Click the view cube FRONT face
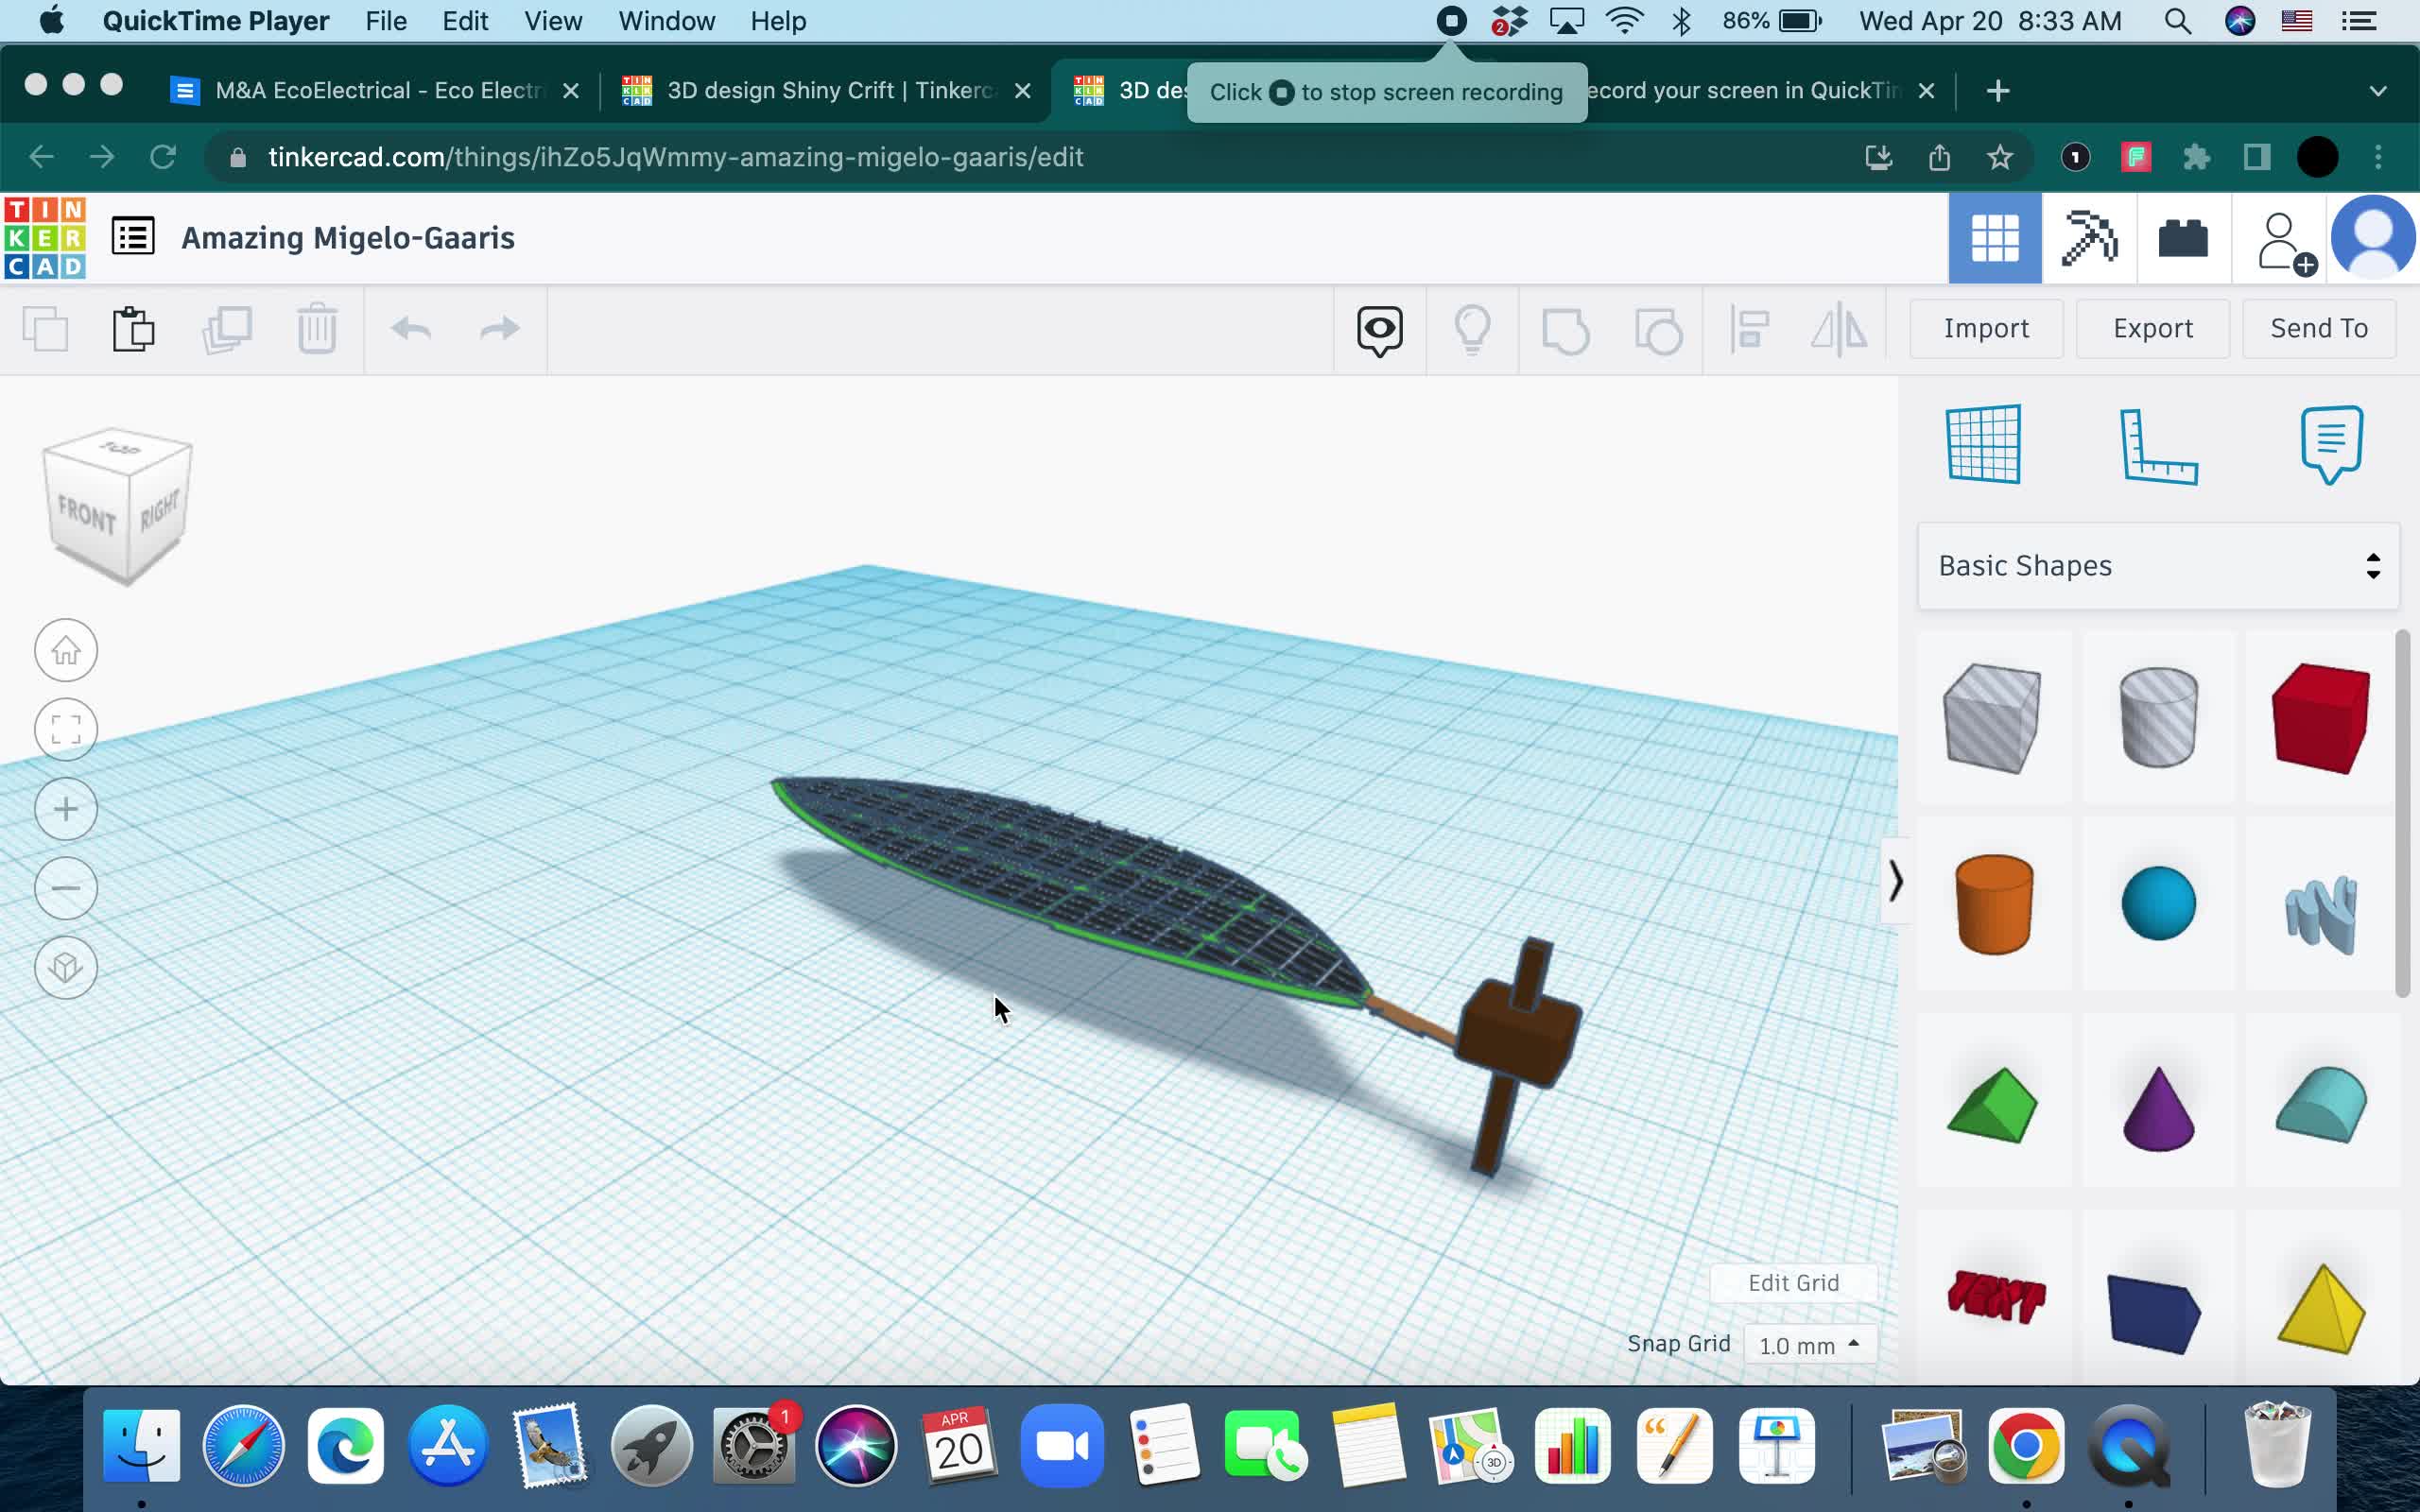 click(86, 514)
